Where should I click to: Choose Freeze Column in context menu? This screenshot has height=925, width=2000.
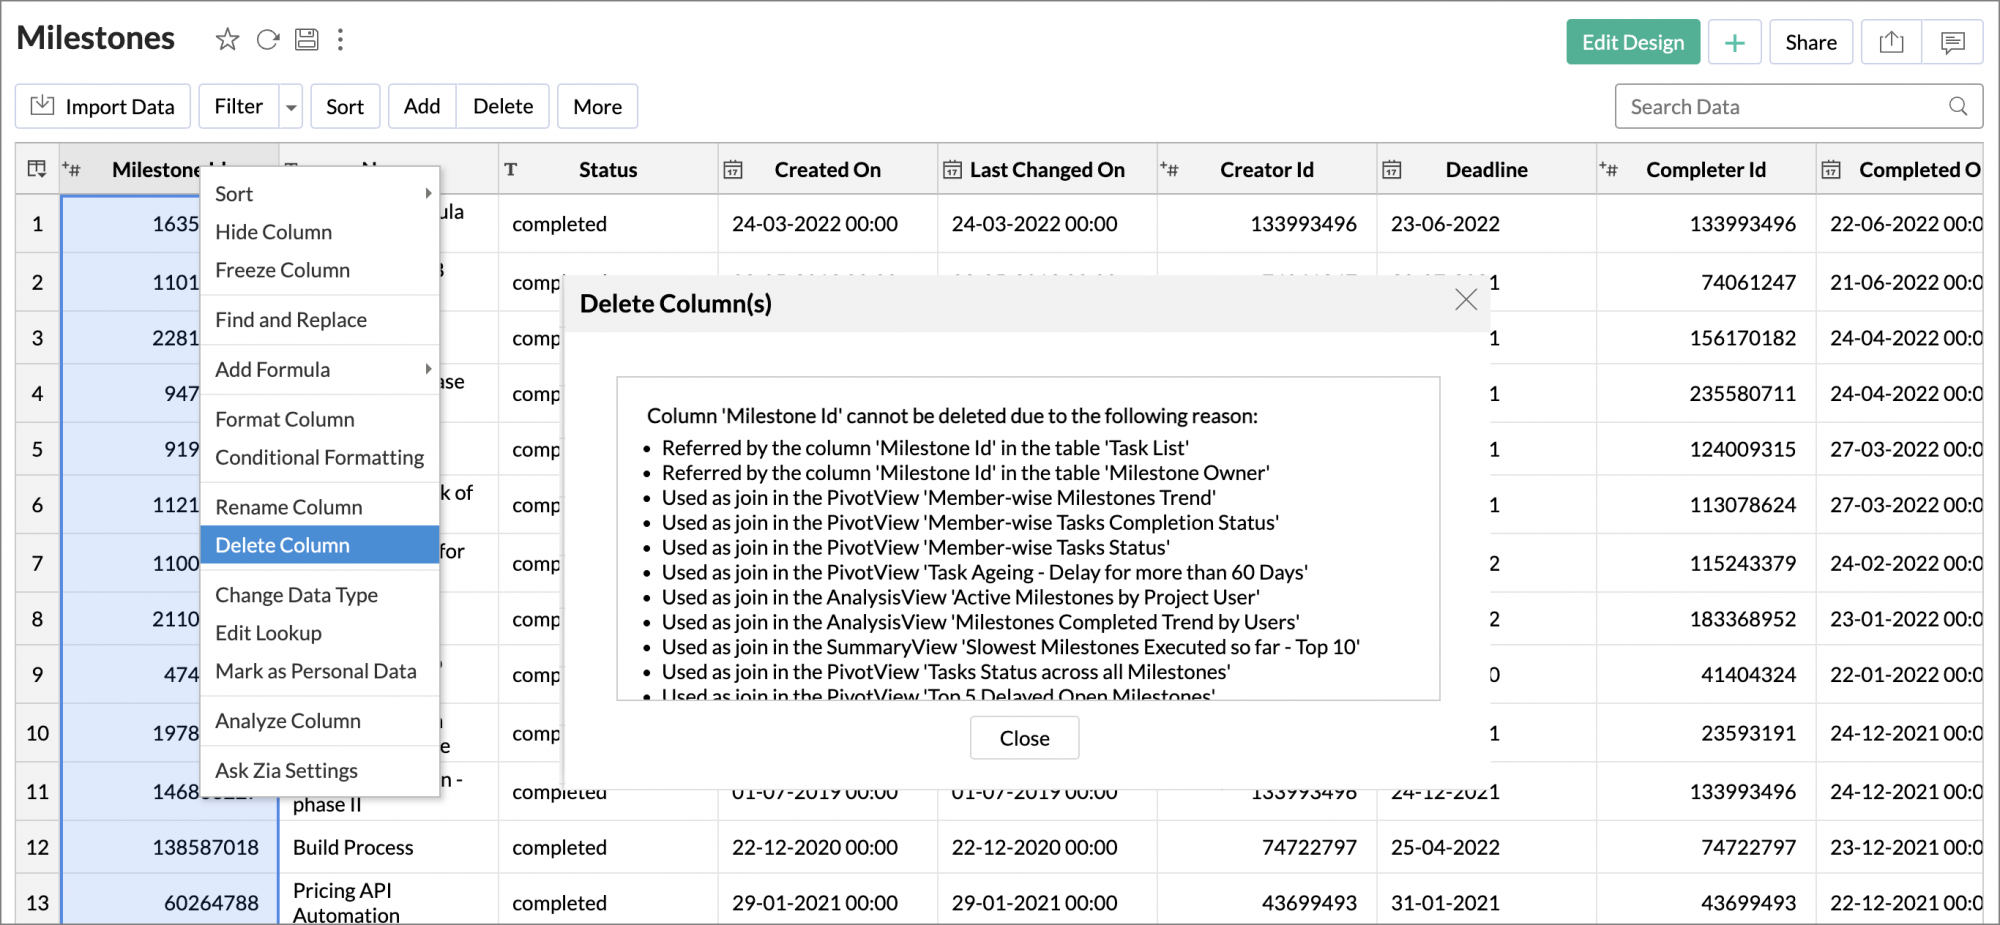pos(283,270)
